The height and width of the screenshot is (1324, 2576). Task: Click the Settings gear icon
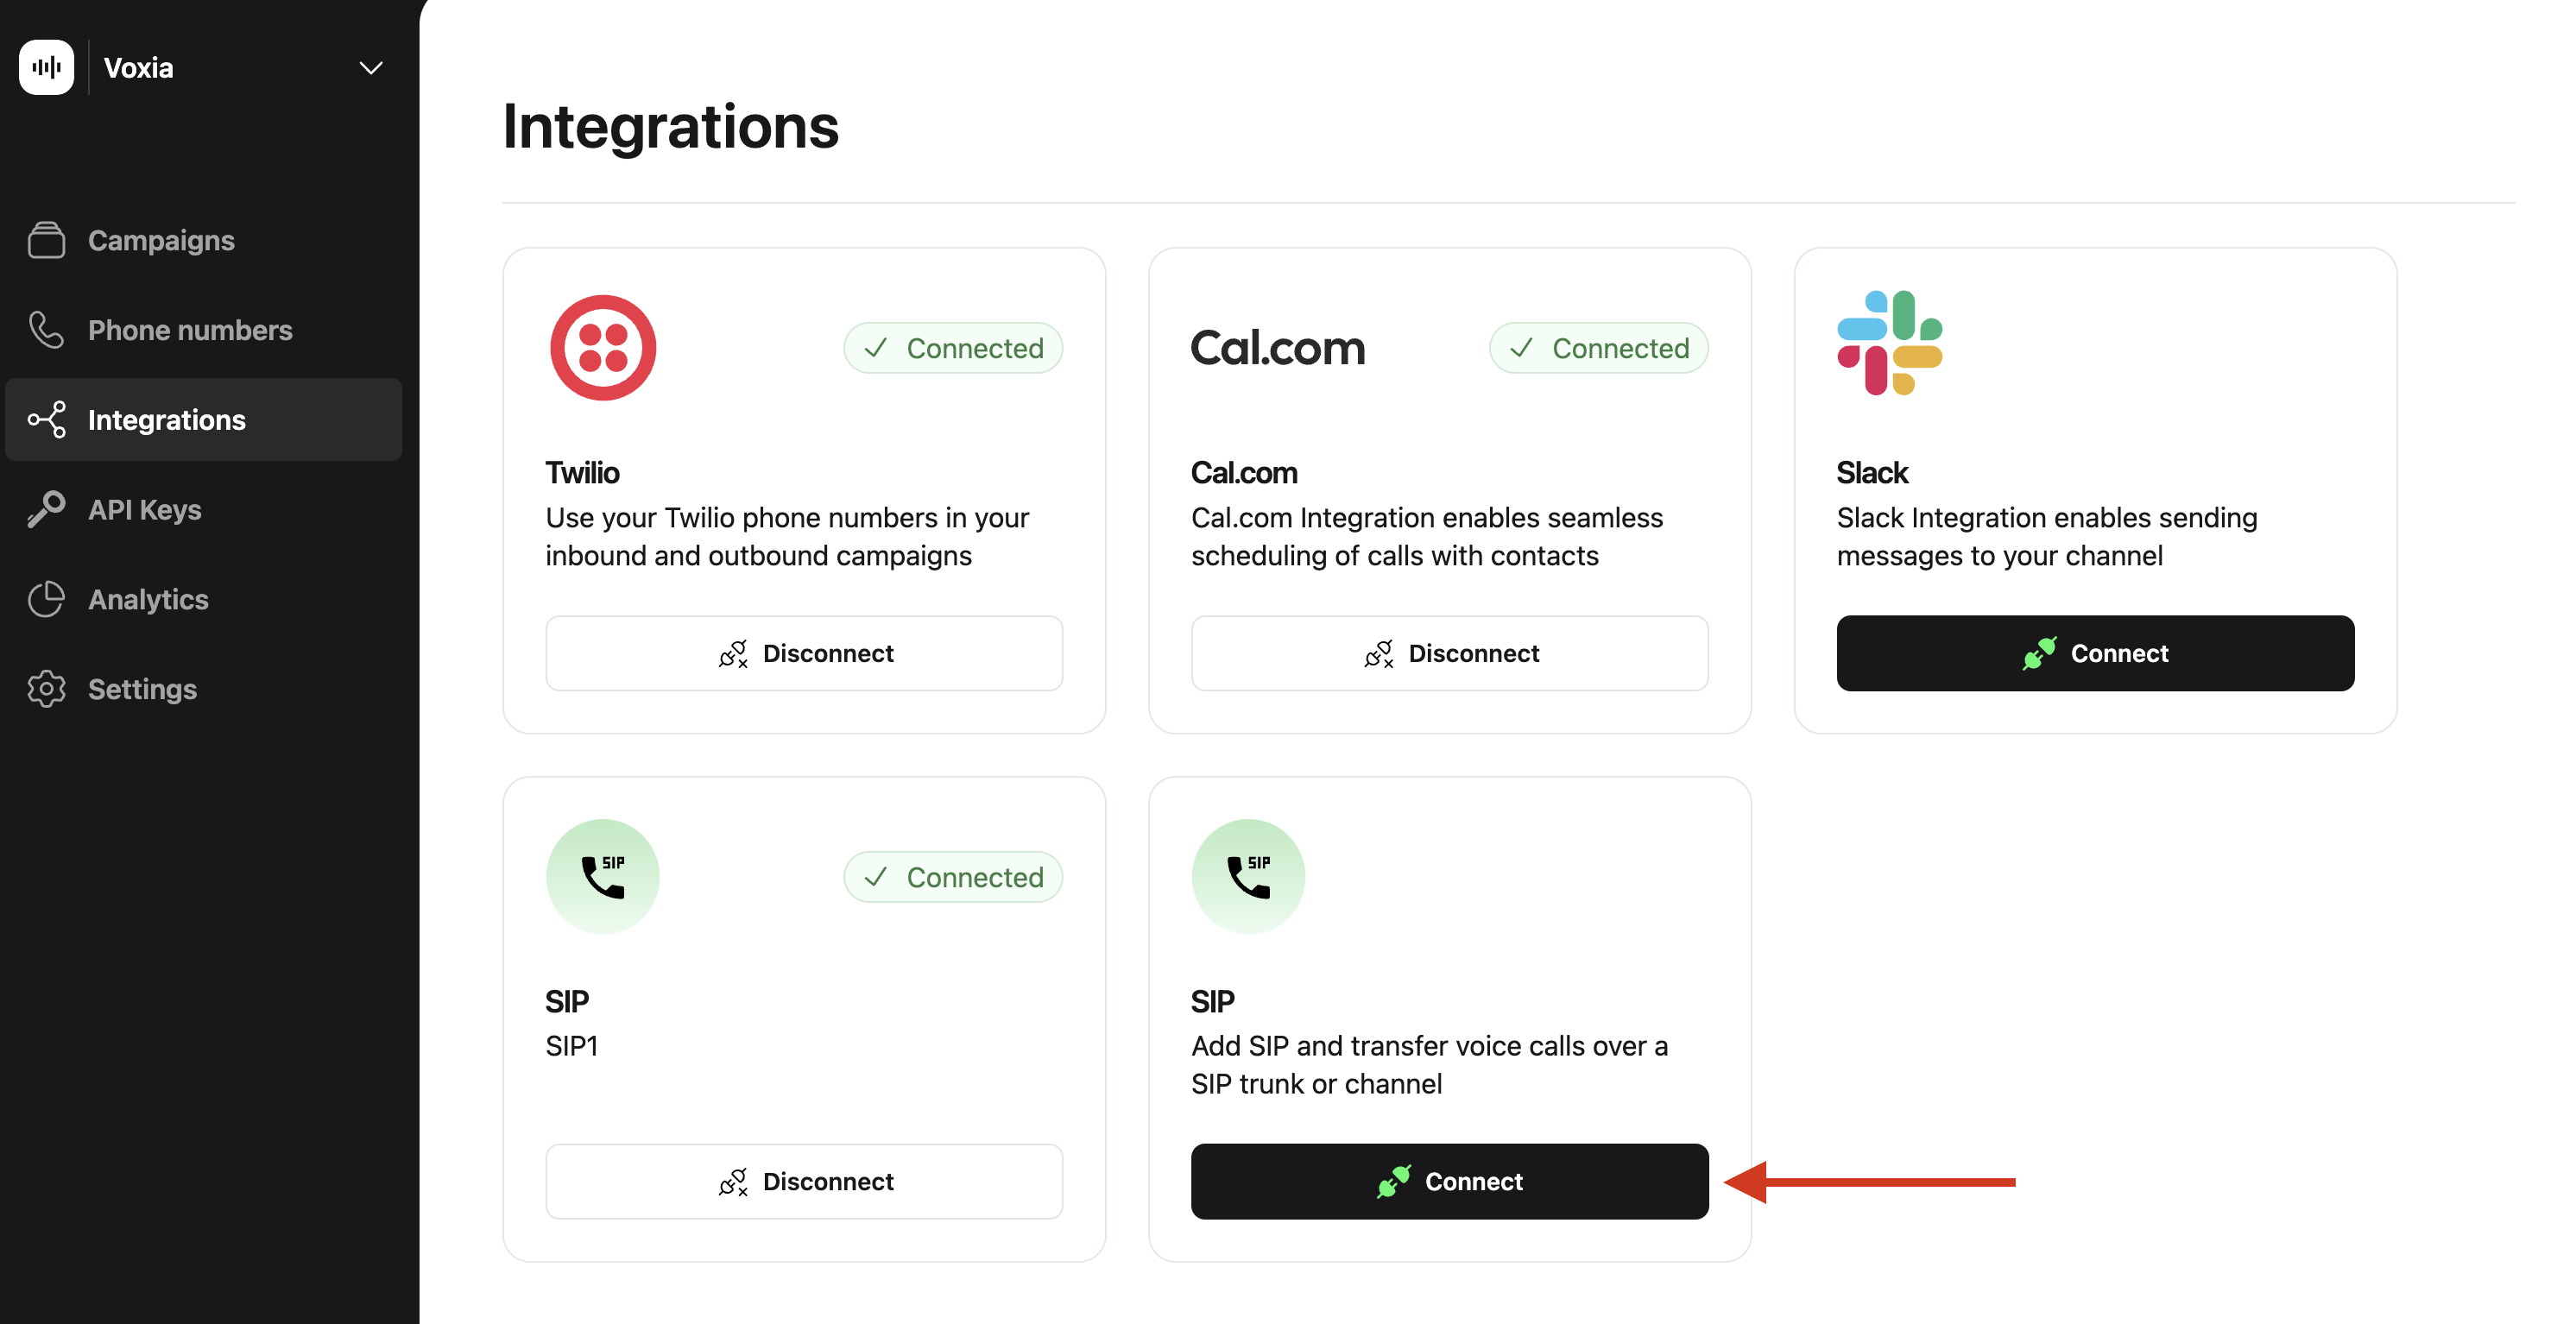tap(46, 689)
